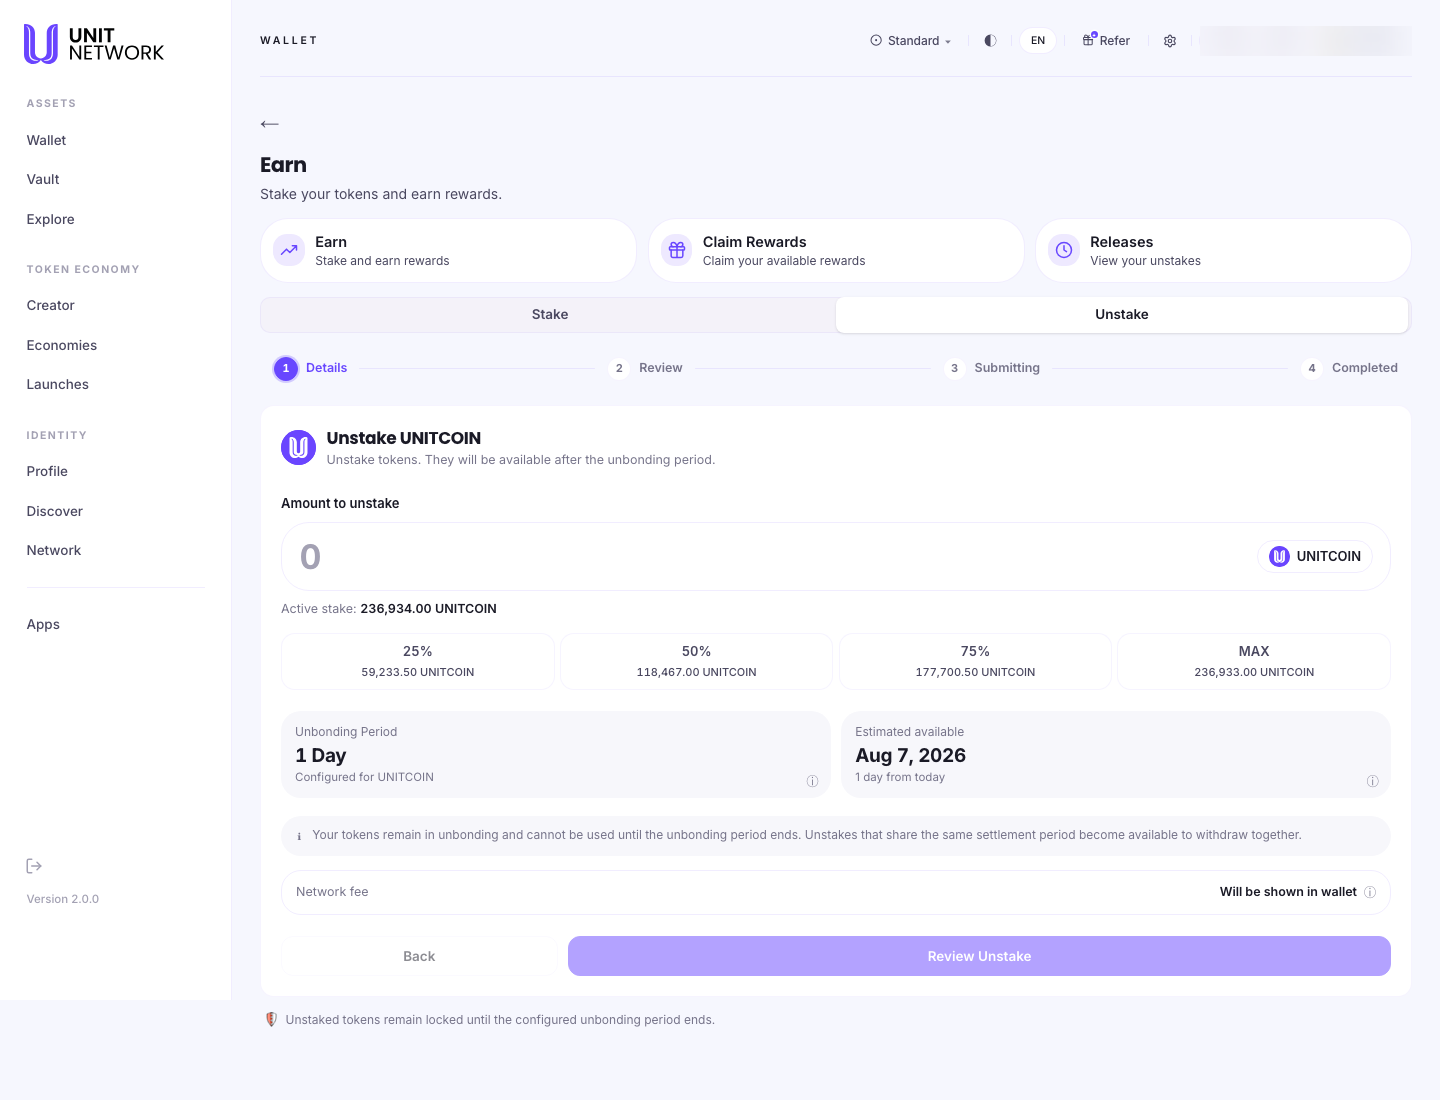Choose 25% unstake amount
The width and height of the screenshot is (1440, 1100).
(x=418, y=661)
